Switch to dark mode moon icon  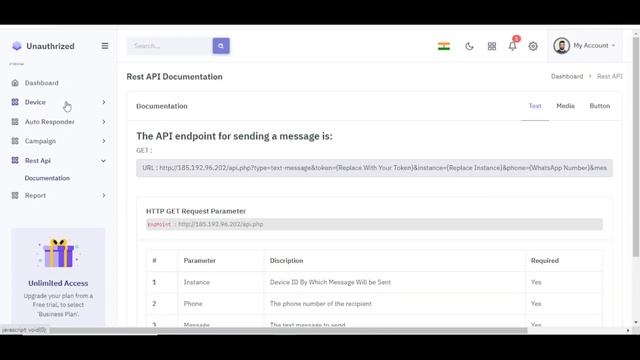click(469, 46)
